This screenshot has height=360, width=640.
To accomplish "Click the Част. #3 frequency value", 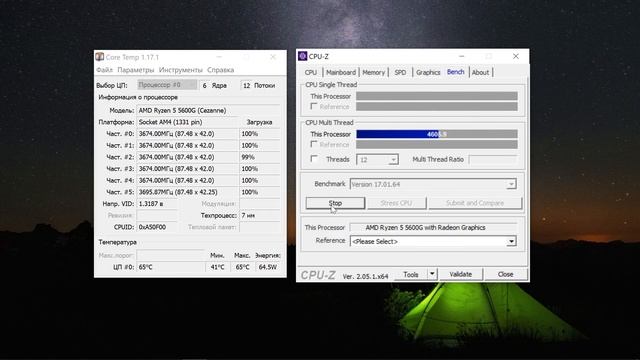I will click(x=176, y=169).
